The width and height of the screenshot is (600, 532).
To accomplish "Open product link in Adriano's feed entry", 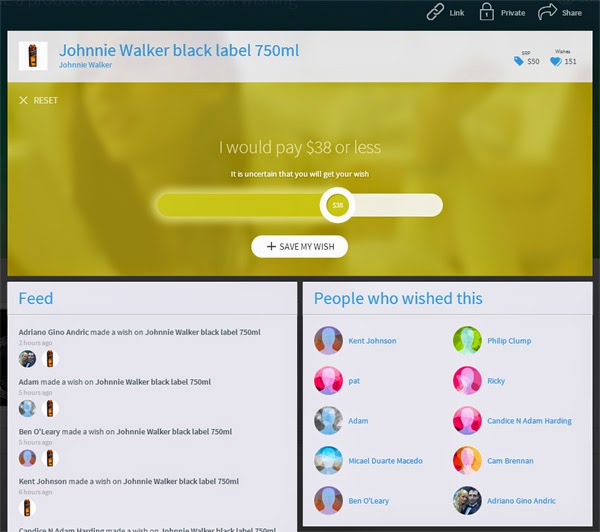I will click(203, 332).
